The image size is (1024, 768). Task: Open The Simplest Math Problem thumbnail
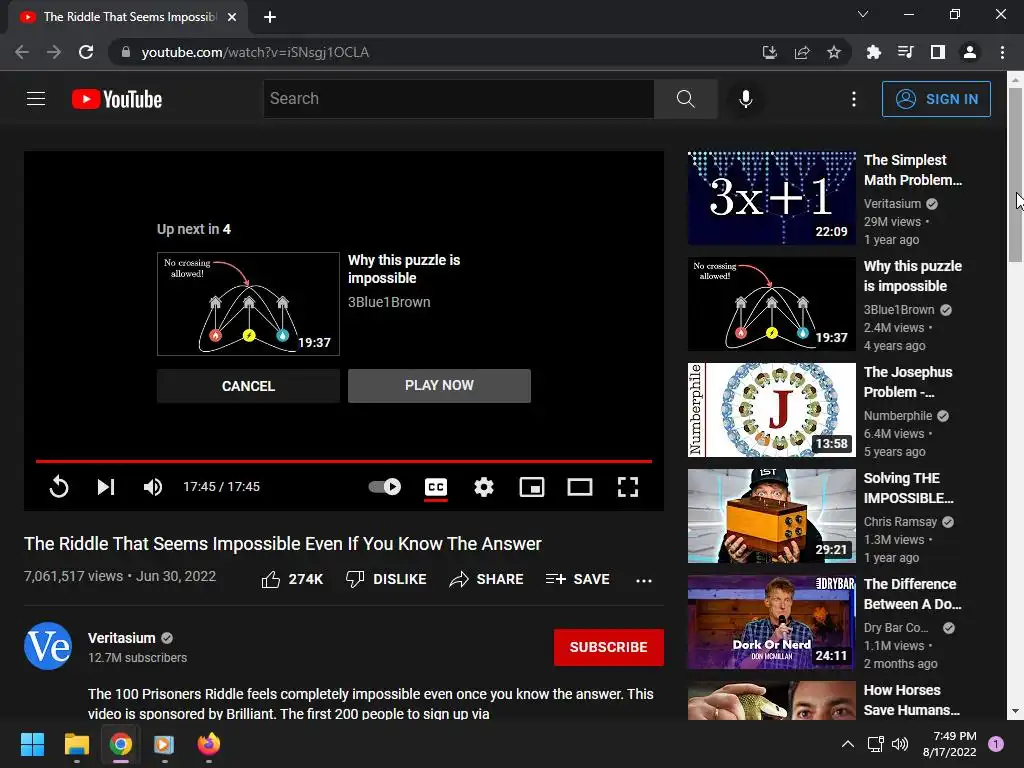[x=771, y=198]
